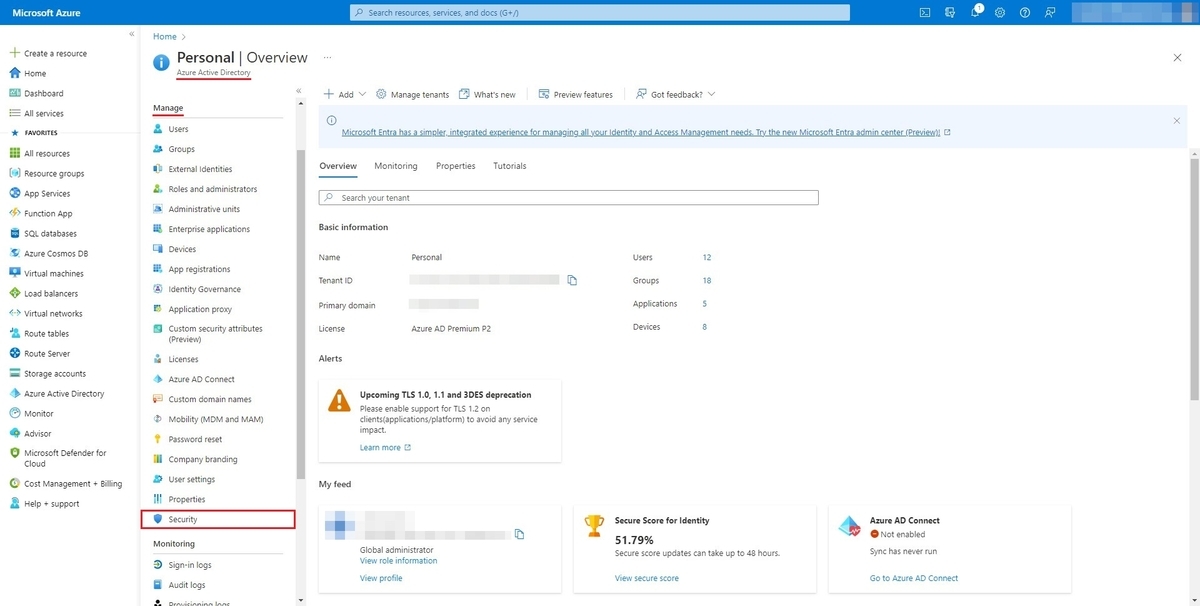This screenshot has width=1200, height=606.
Task: Open Sign-in logs under Monitoring
Action: coord(190,565)
